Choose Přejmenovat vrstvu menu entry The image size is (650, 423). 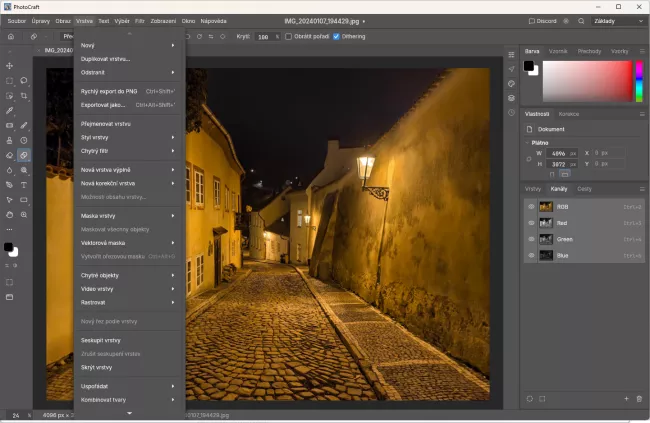pos(128,124)
